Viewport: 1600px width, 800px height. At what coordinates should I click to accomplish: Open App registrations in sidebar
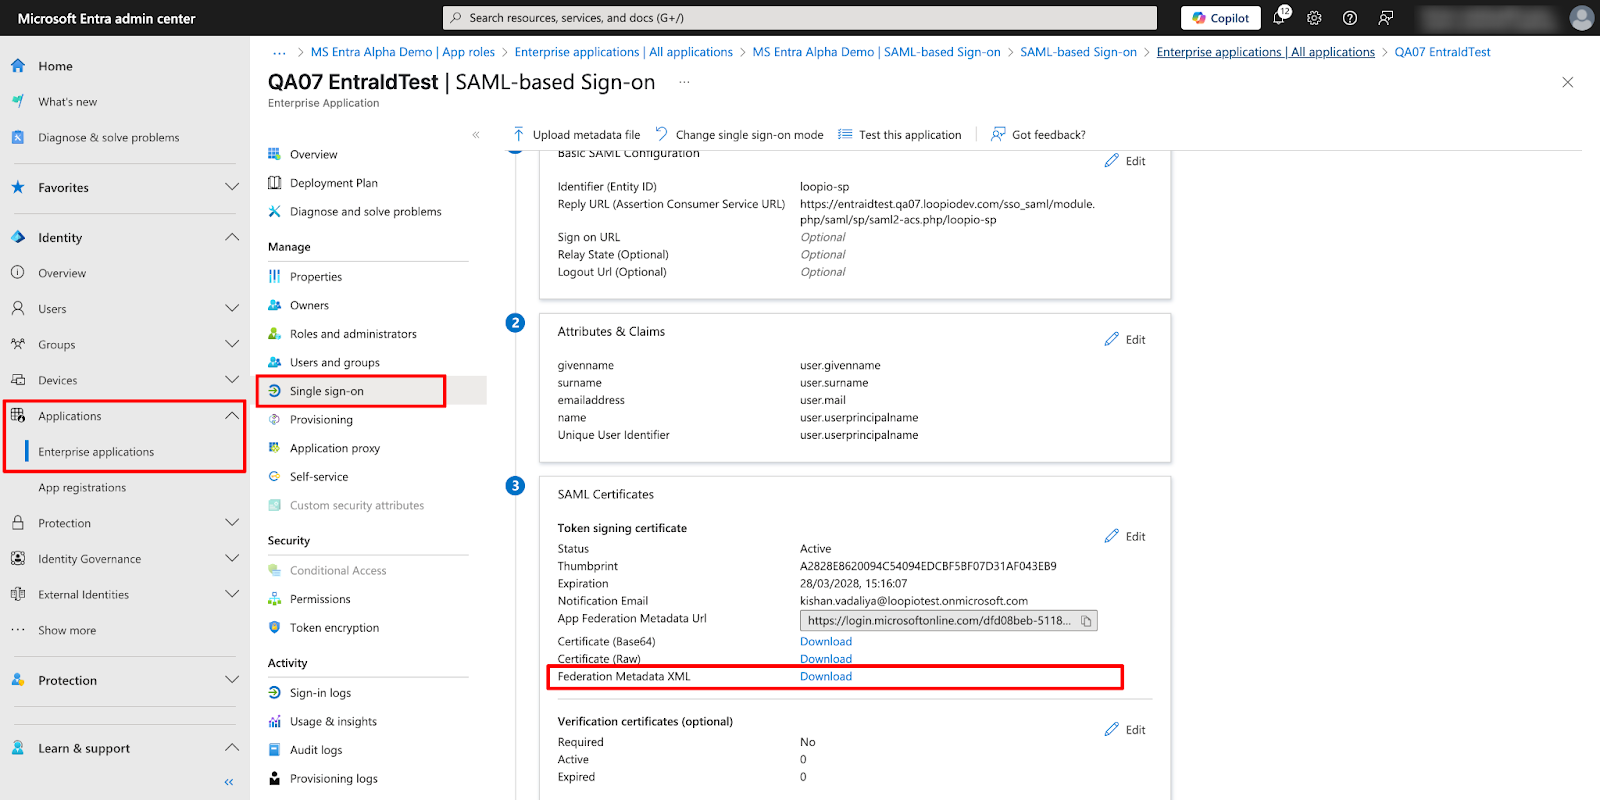pyautogui.click(x=82, y=488)
